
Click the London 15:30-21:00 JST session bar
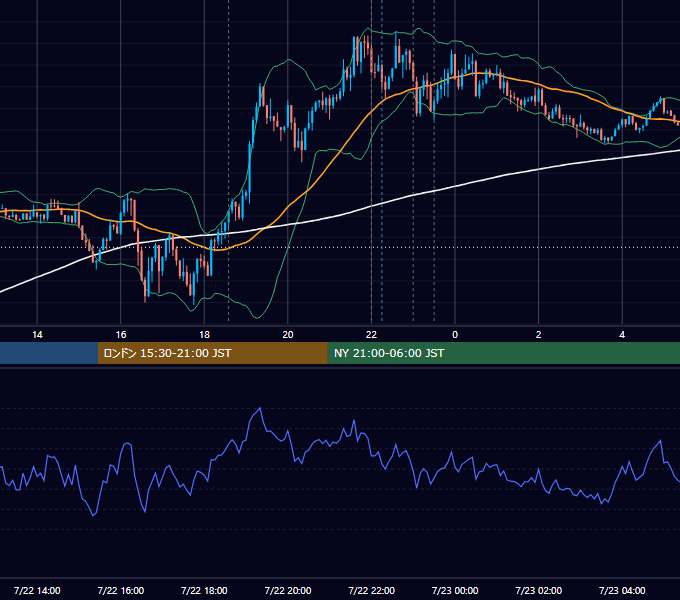tap(212, 353)
